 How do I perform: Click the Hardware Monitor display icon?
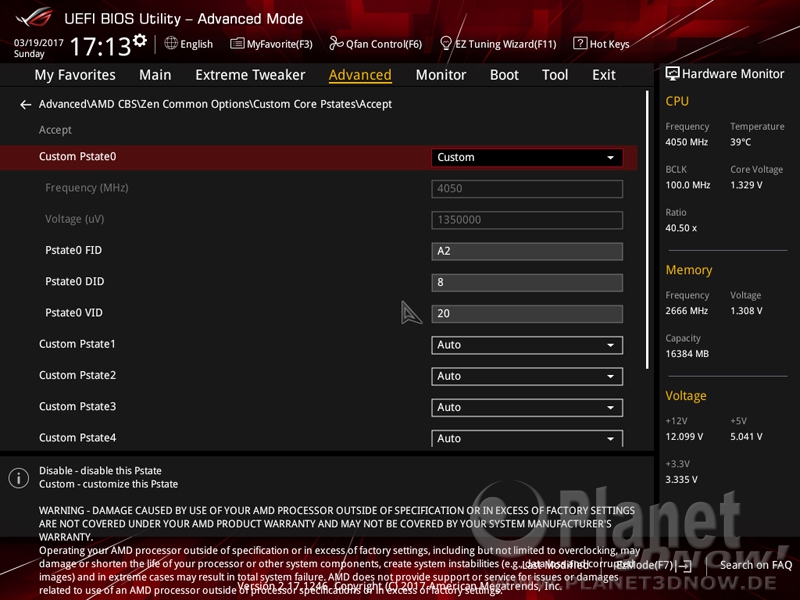(672, 74)
